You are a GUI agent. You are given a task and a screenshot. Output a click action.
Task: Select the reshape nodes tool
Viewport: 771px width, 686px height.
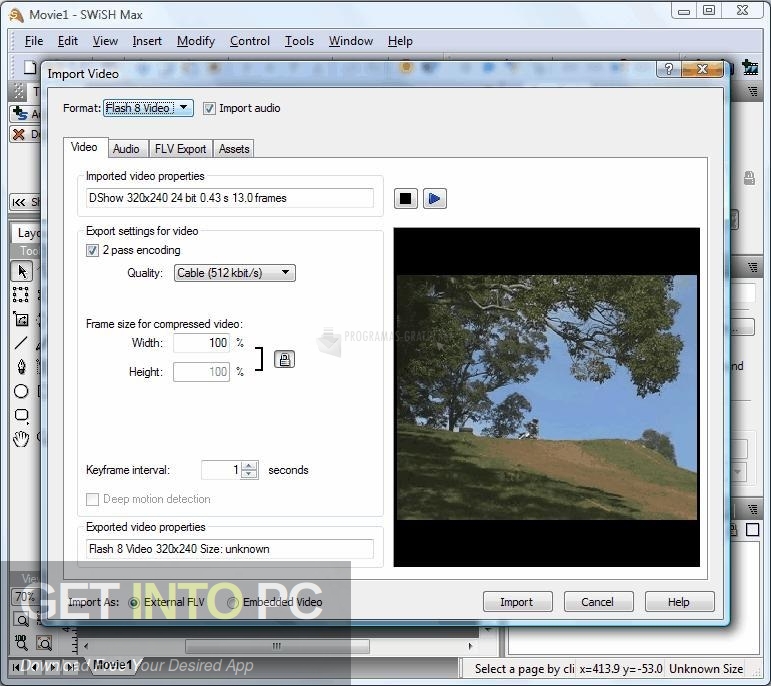pos(21,295)
